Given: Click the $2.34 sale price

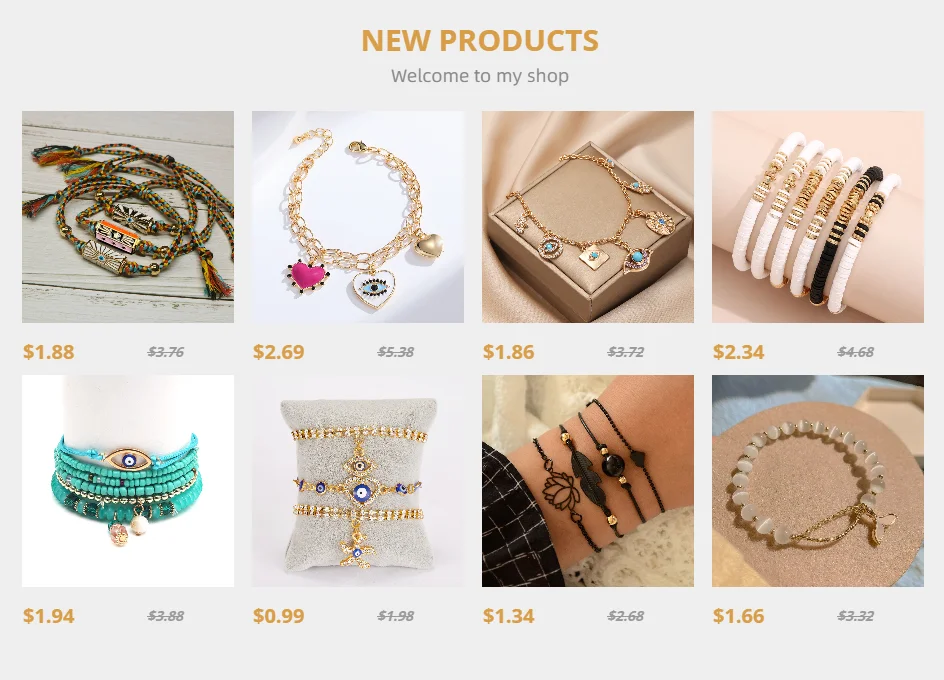Looking at the screenshot, I should (739, 352).
